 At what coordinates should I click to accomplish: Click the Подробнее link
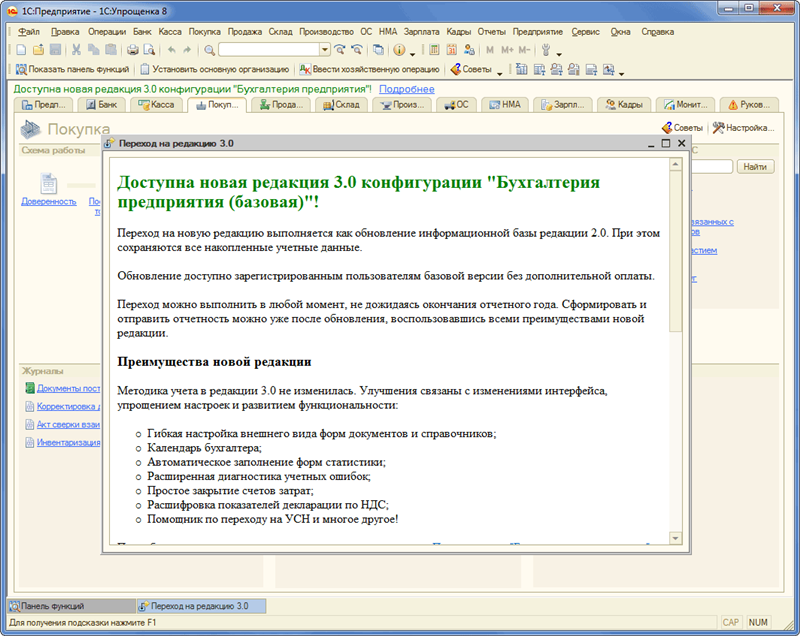[x=406, y=89]
